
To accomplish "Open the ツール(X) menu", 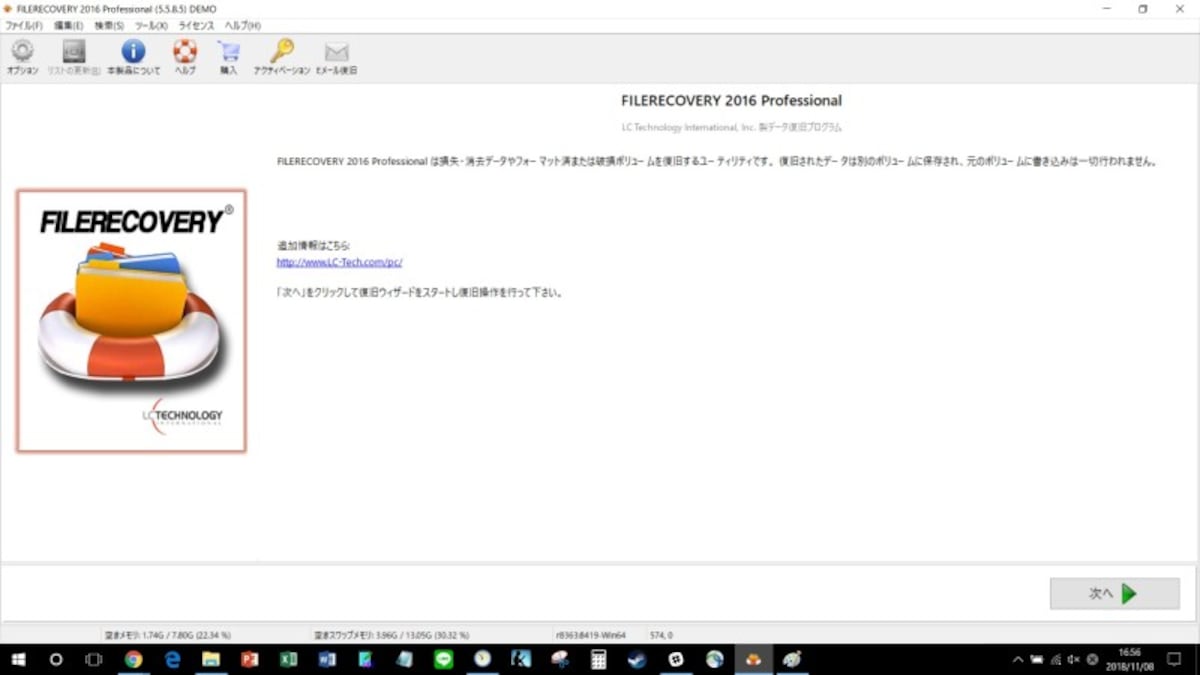I will coord(151,25).
